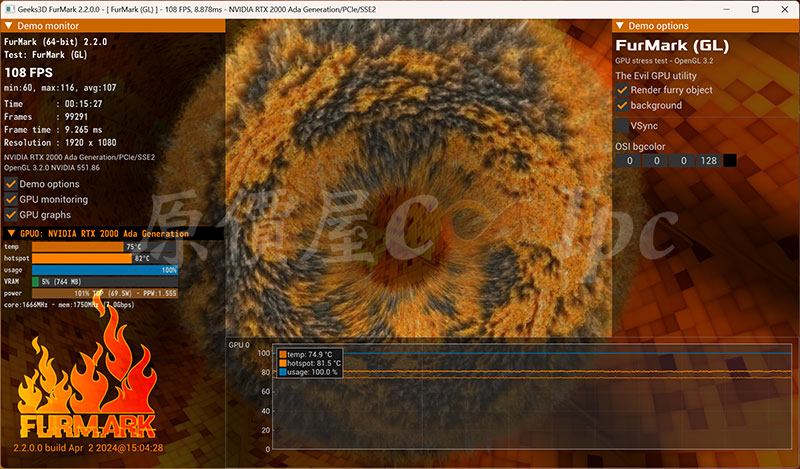Click The Evil GPU utility label

click(x=656, y=76)
